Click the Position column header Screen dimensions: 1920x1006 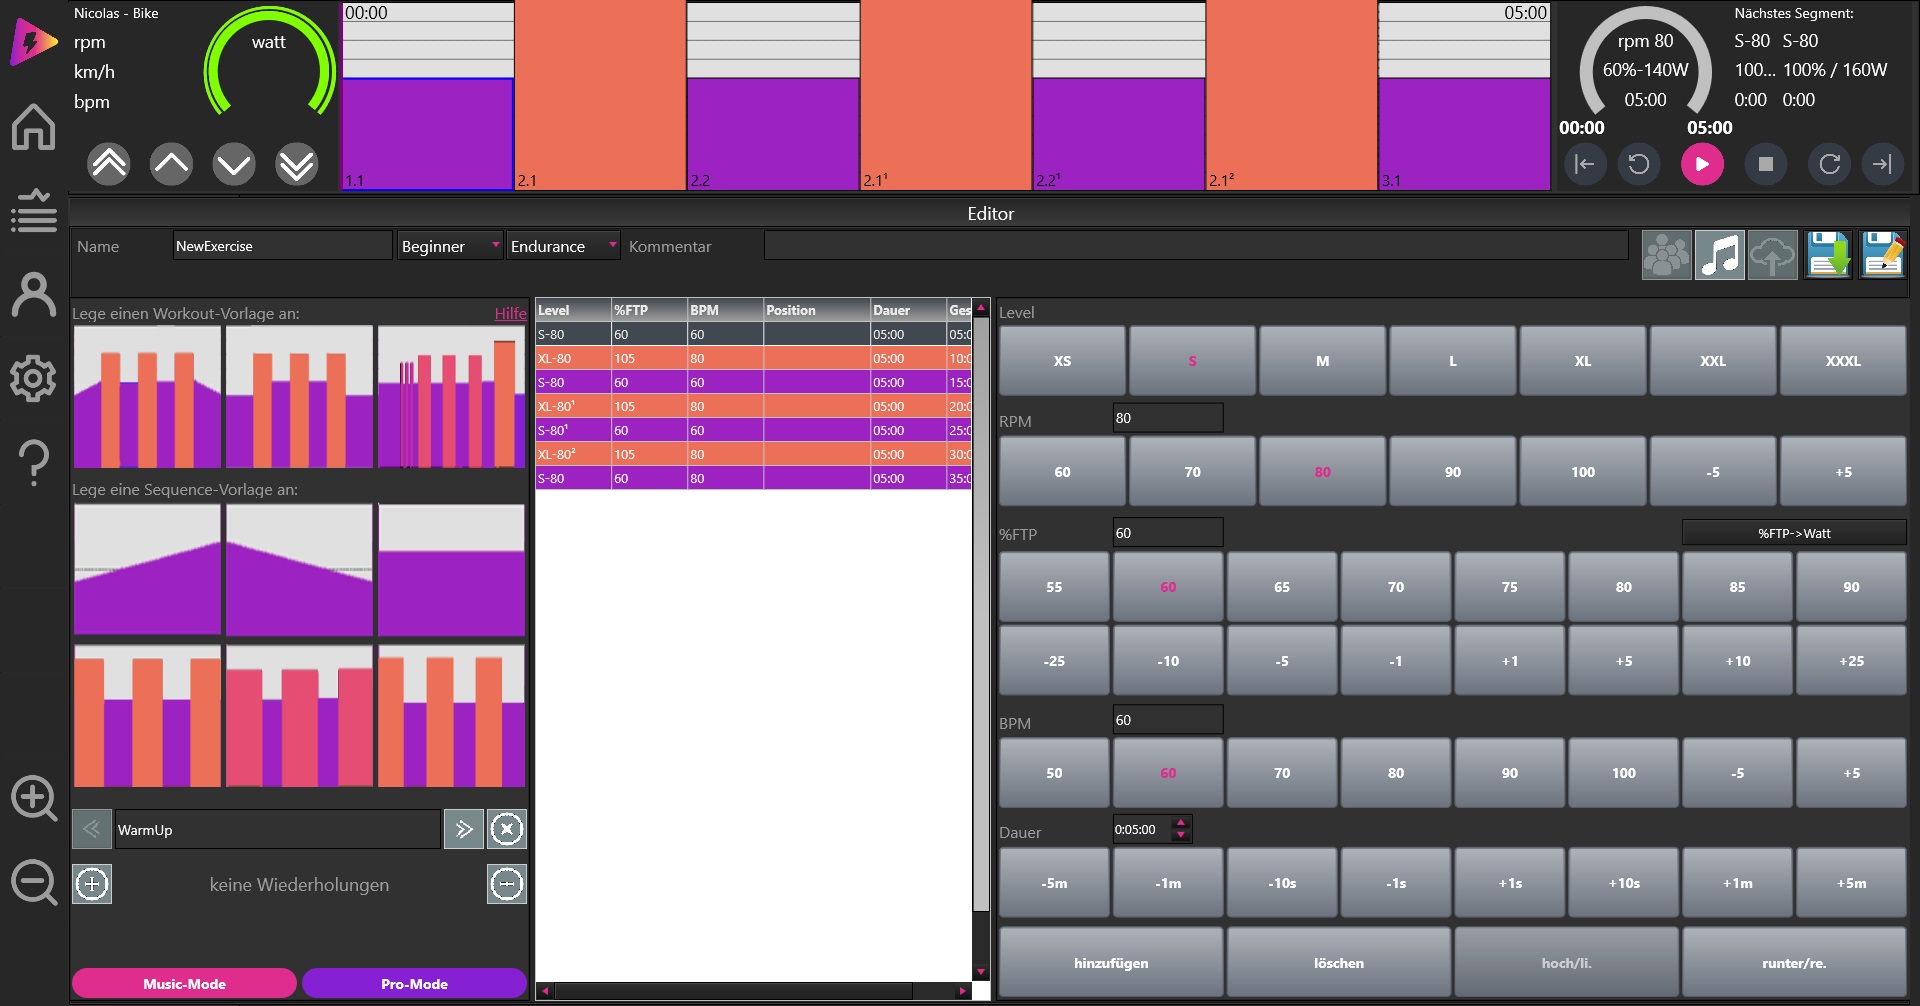(816, 310)
